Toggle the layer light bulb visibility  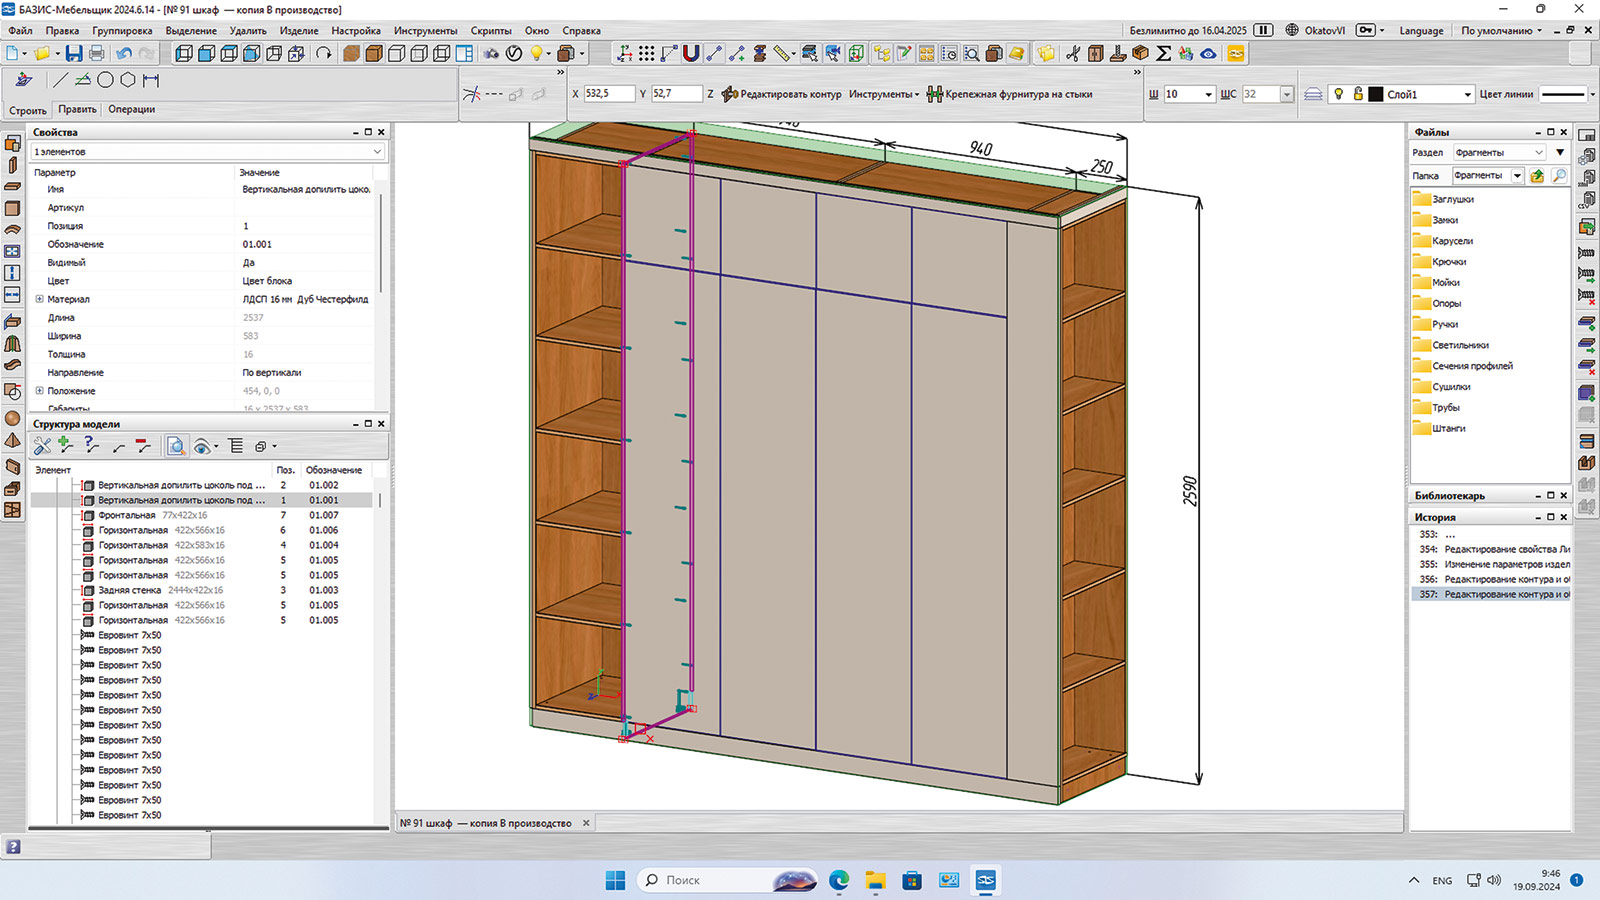(1338, 94)
